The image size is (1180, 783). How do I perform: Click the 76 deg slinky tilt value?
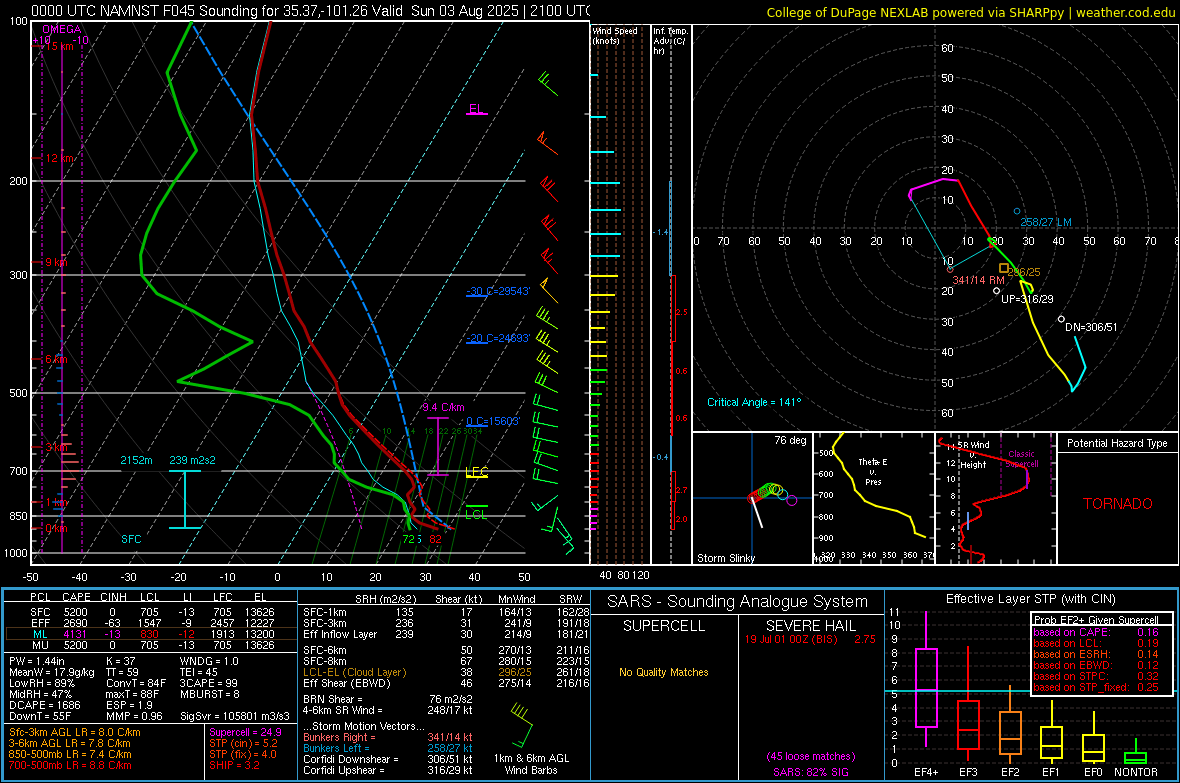[790, 440]
